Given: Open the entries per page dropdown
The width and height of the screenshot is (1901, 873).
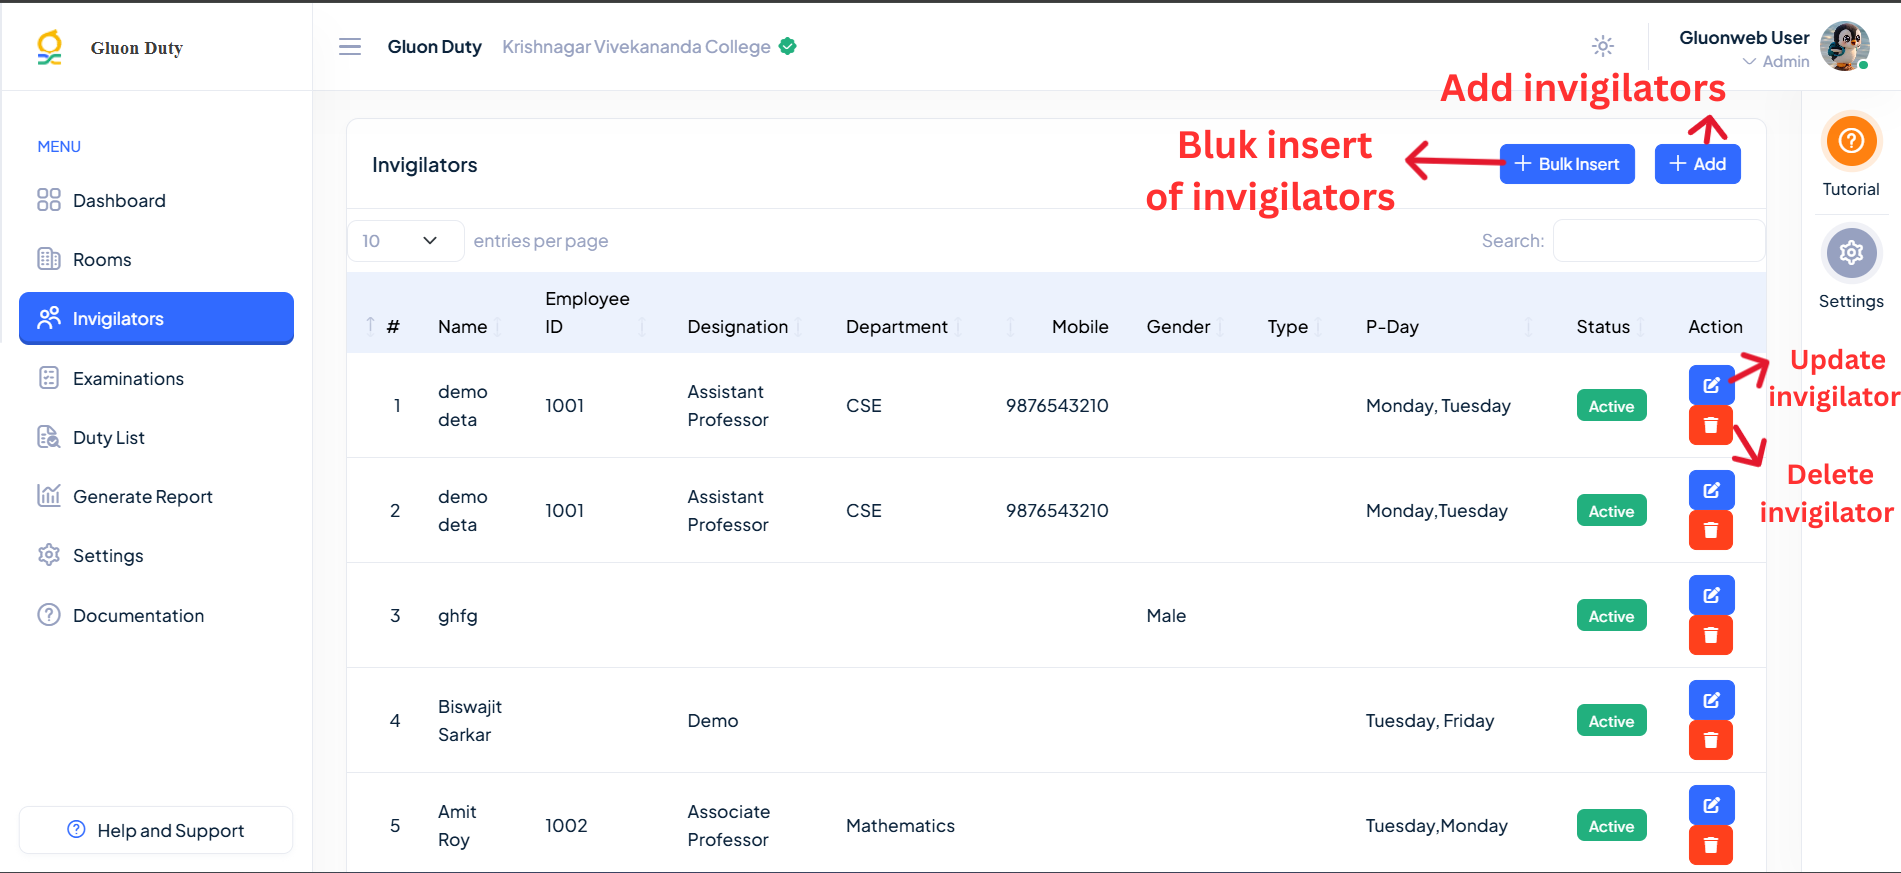Looking at the screenshot, I should pos(405,241).
